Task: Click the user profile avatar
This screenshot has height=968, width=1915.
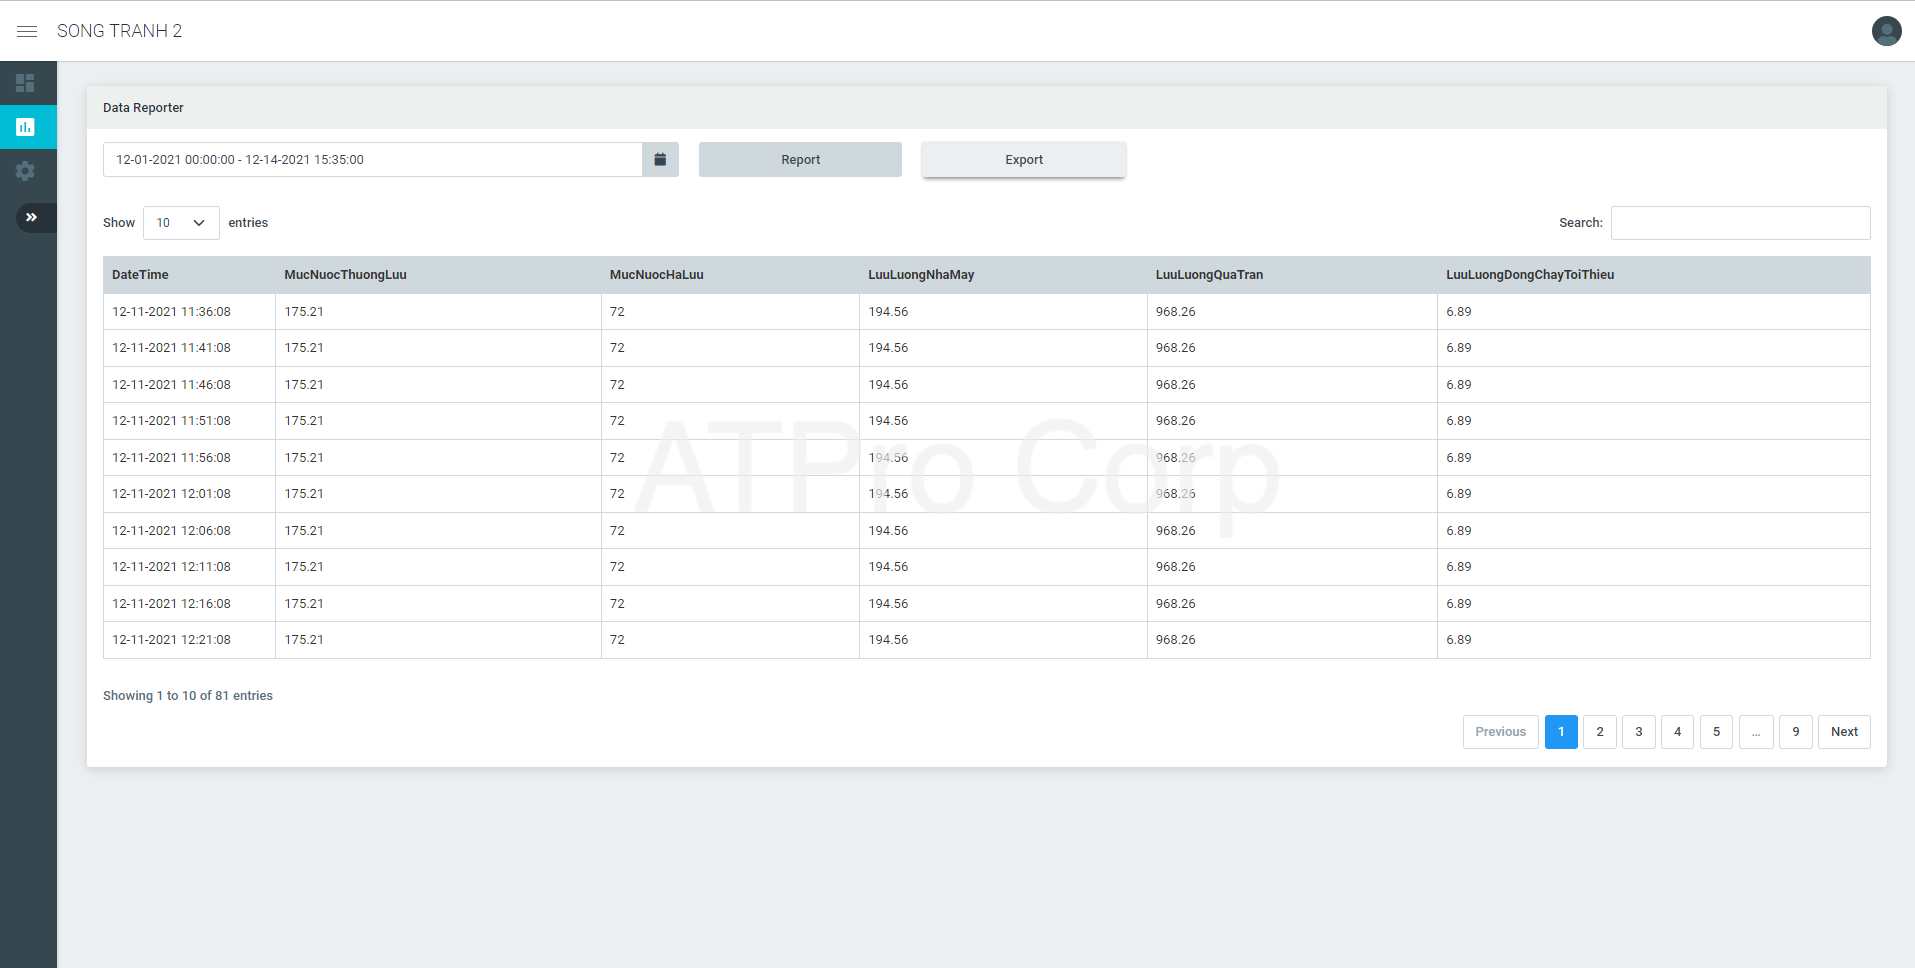Action: coord(1886,31)
